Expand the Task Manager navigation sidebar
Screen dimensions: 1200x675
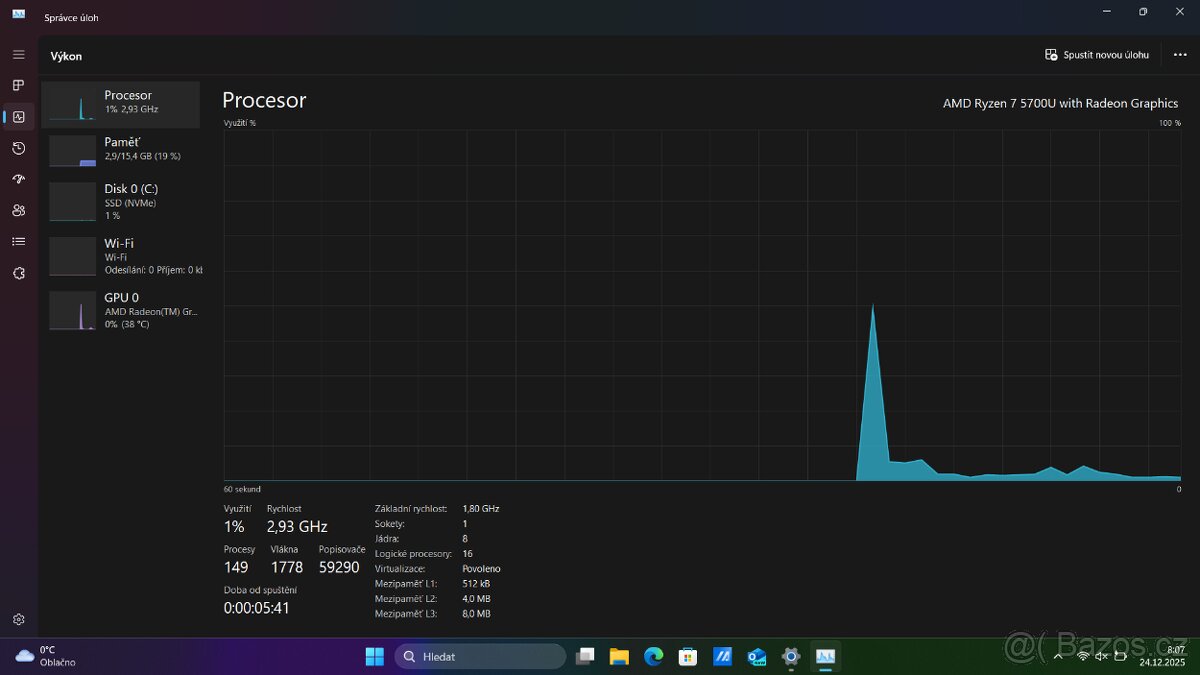click(x=18, y=54)
